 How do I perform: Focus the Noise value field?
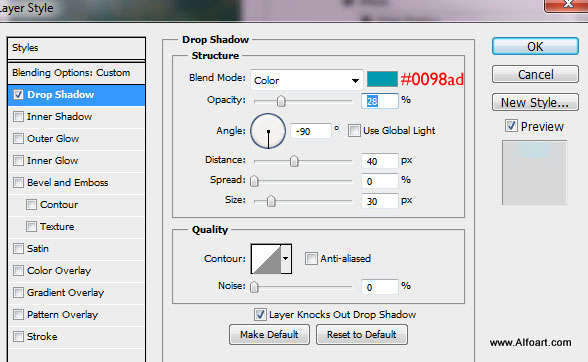click(x=380, y=287)
